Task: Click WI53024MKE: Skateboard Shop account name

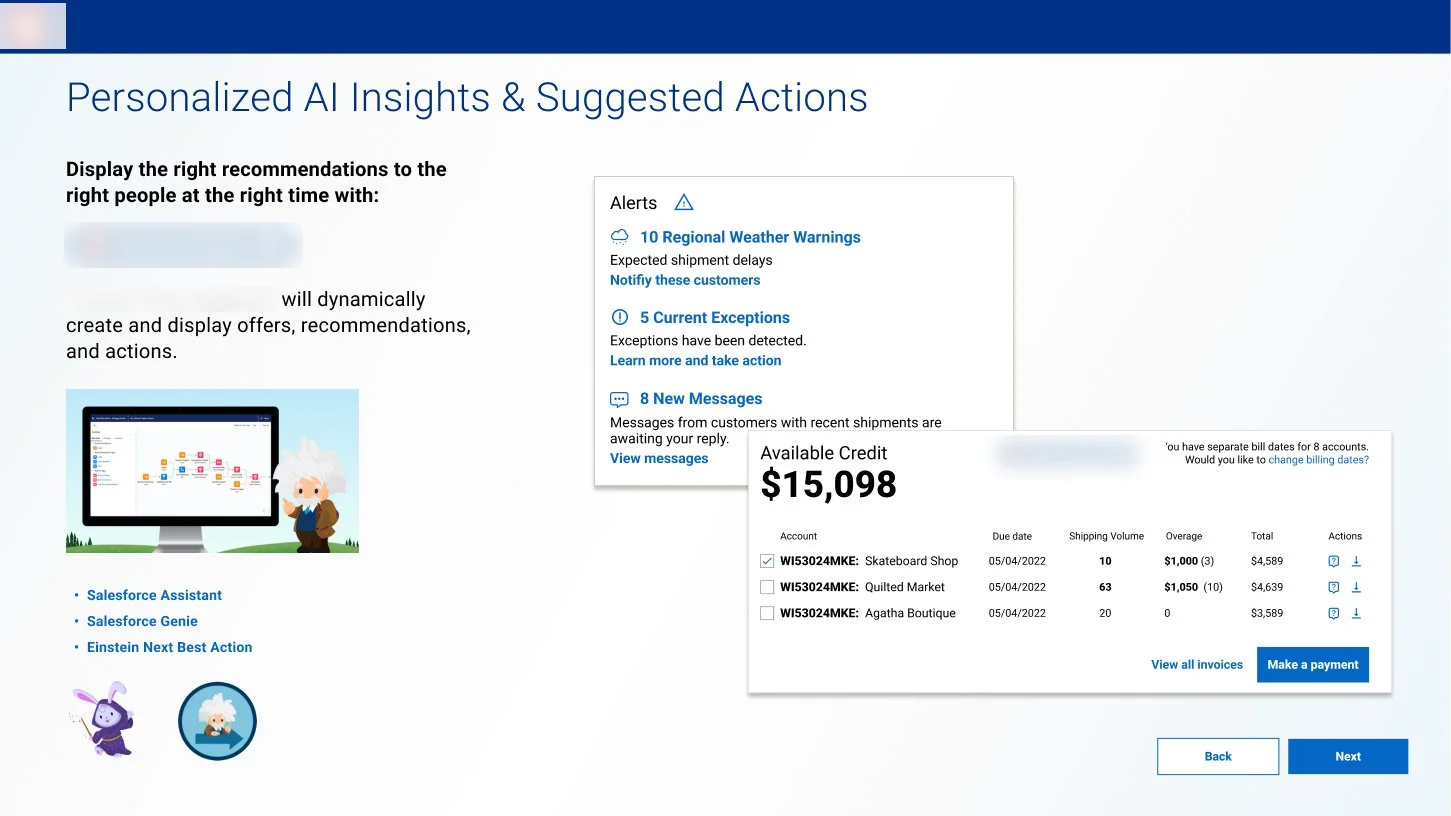Action: point(869,561)
